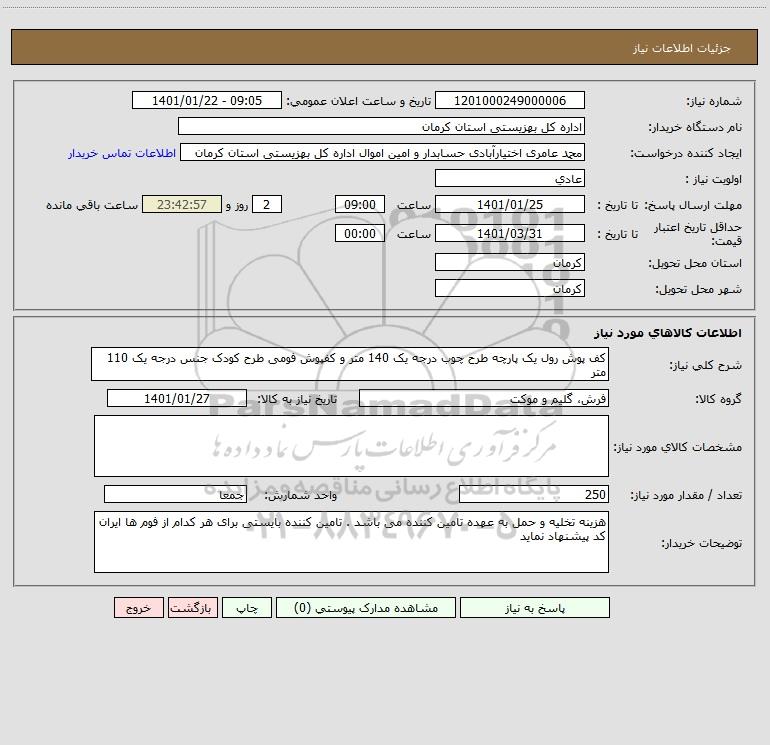Click the countdown timer 23:42:57
The image size is (770, 745).
point(182,205)
